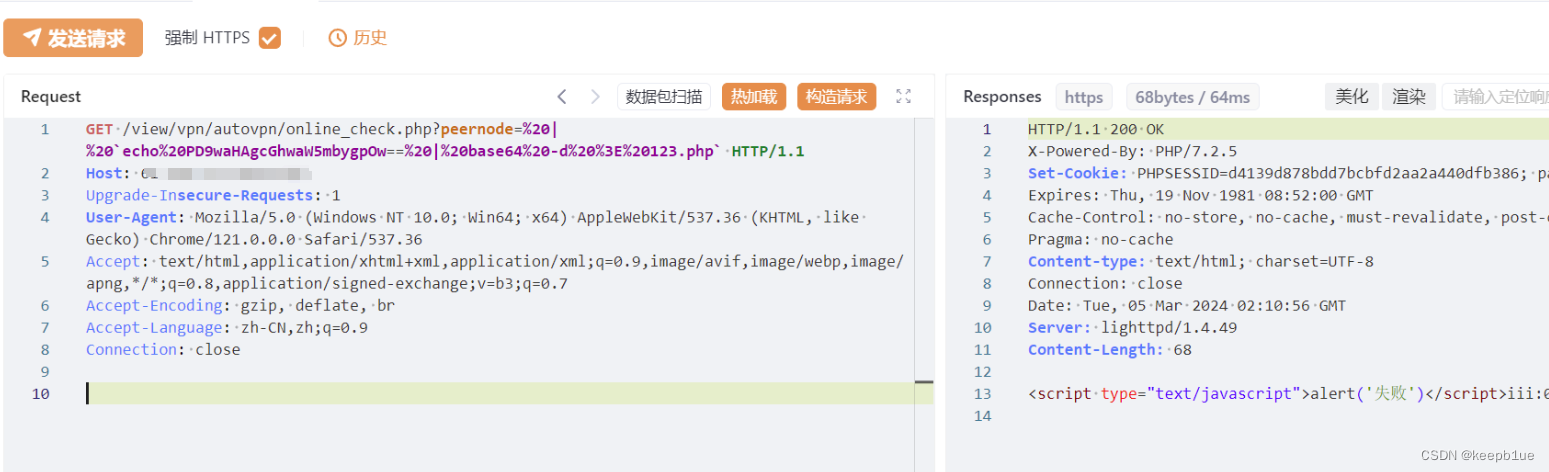The height and width of the screenshot is (472, 1549).
Task: Click the https tag in Responses header
Action: 1084,97
